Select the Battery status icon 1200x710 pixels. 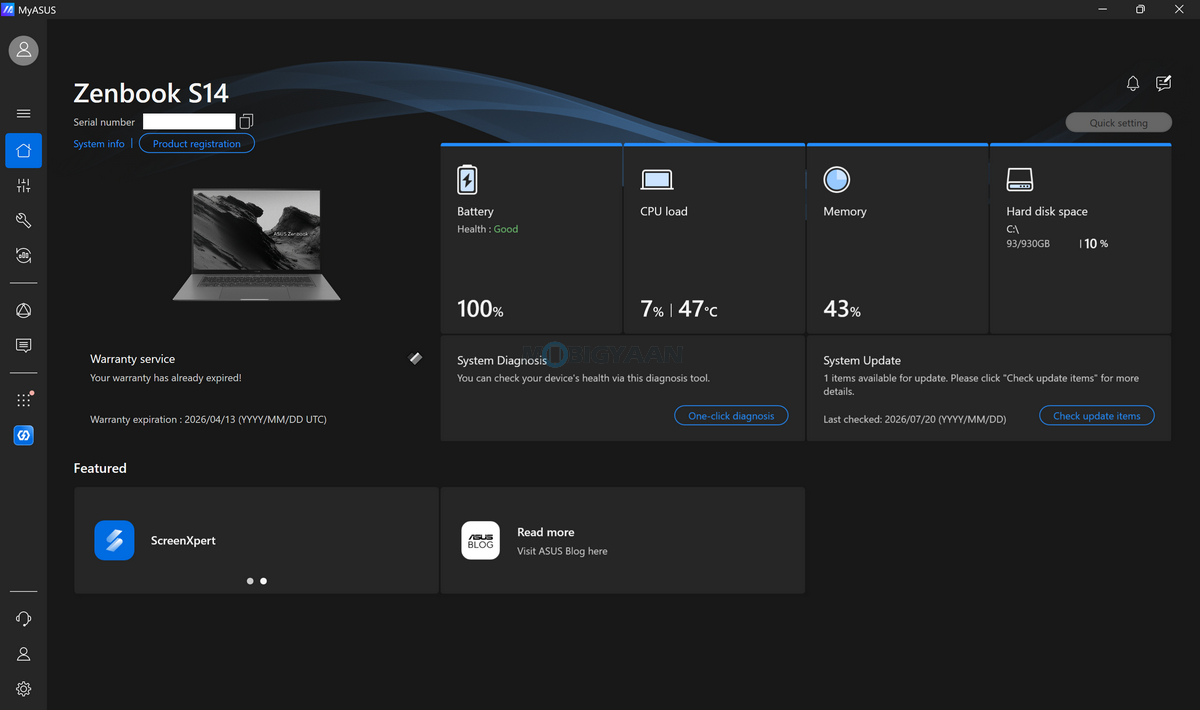point(467,180)
